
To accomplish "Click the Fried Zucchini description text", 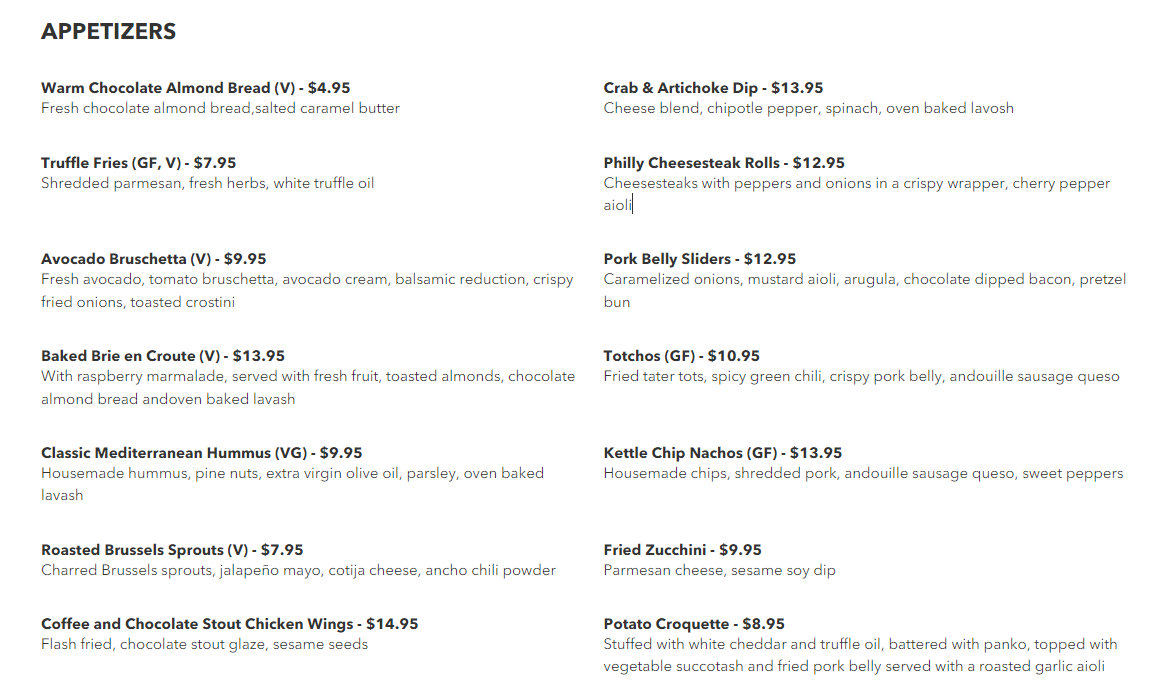I will 719,570.
